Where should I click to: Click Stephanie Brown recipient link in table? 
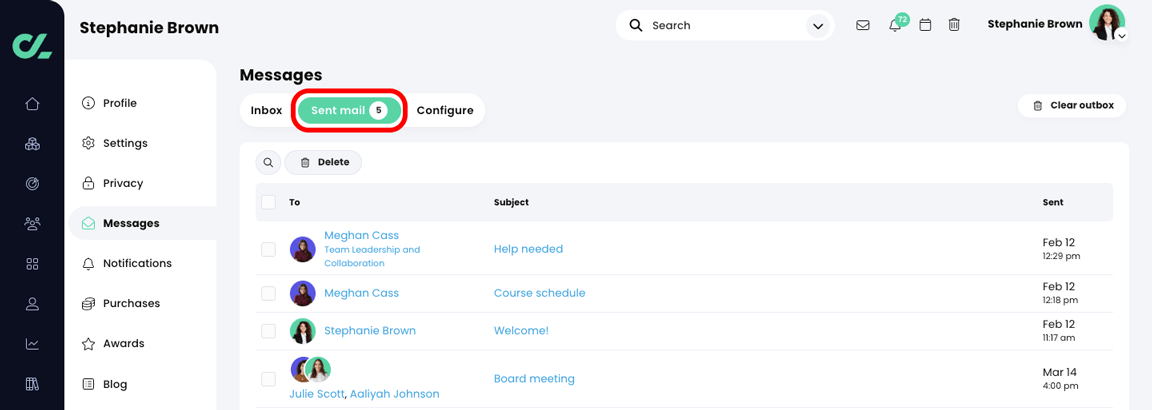pyautogui.click(x=370, y=331)
